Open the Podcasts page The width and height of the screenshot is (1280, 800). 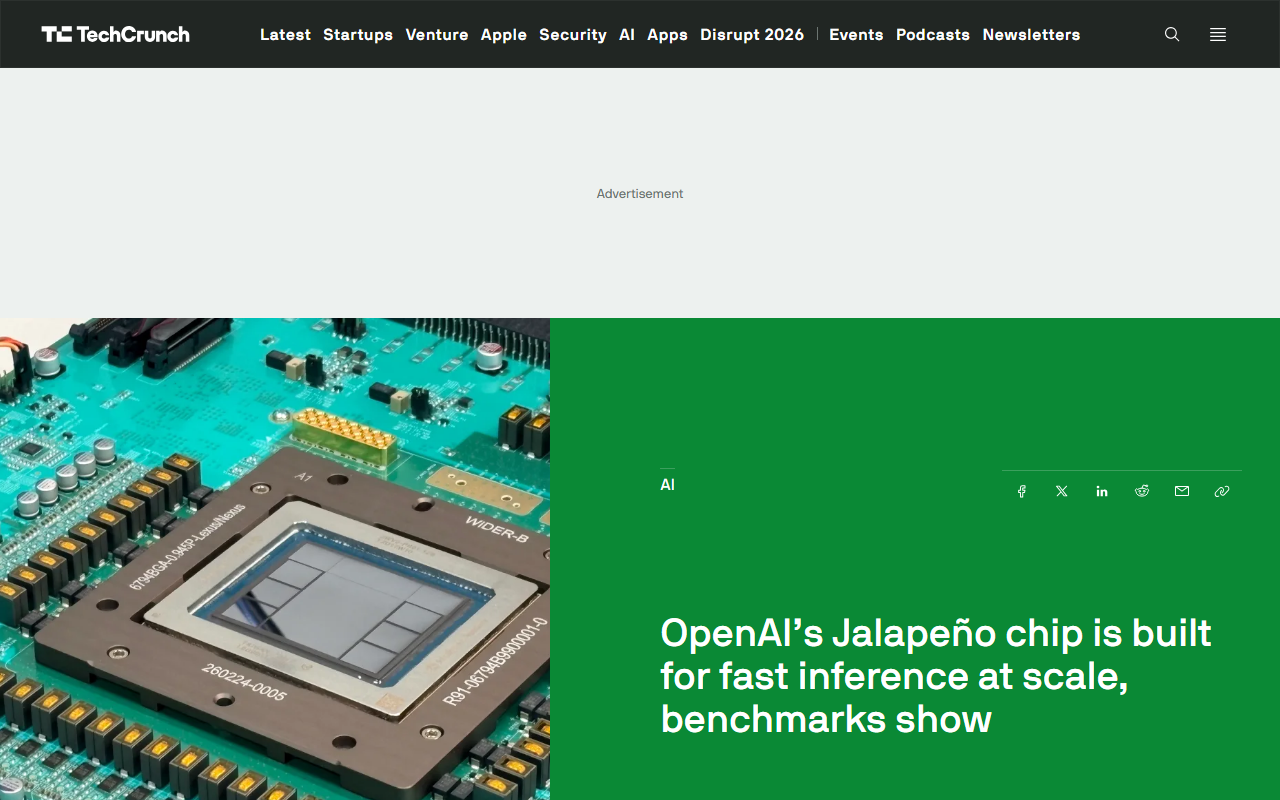pyautogui.click(x=933, y=34)
